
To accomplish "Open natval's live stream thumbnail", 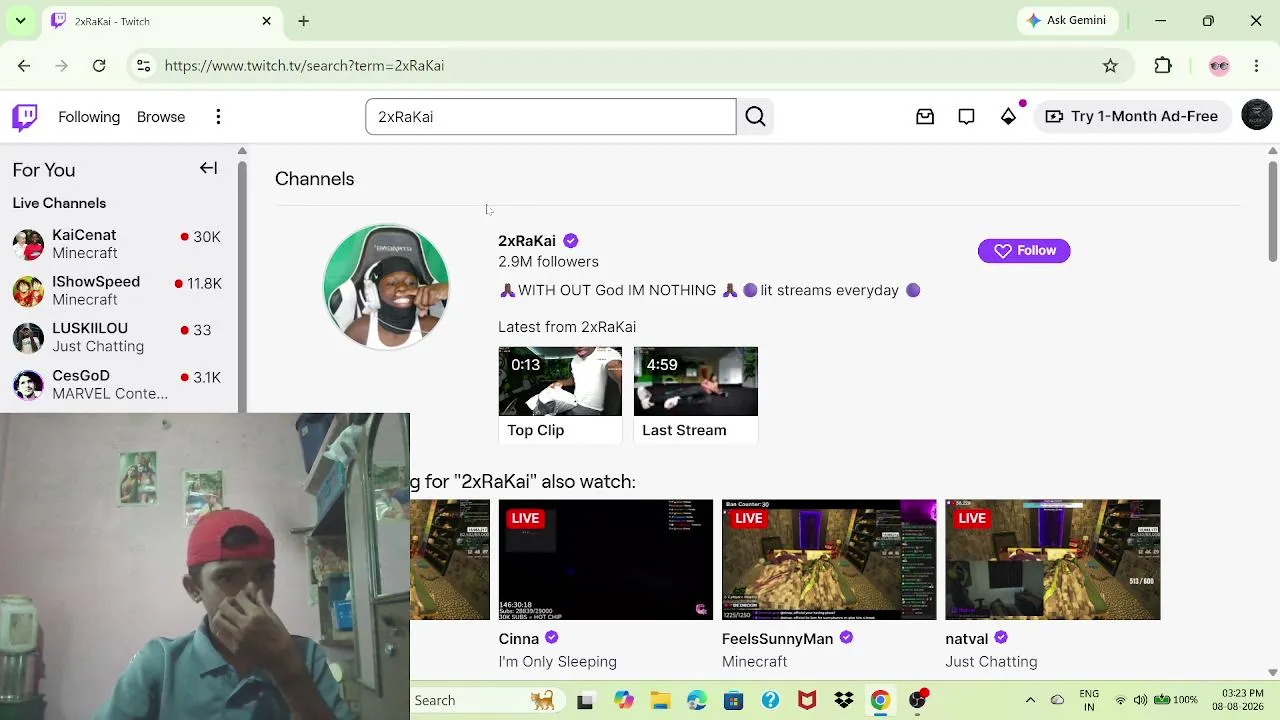I will click(x=1053, y=560).
